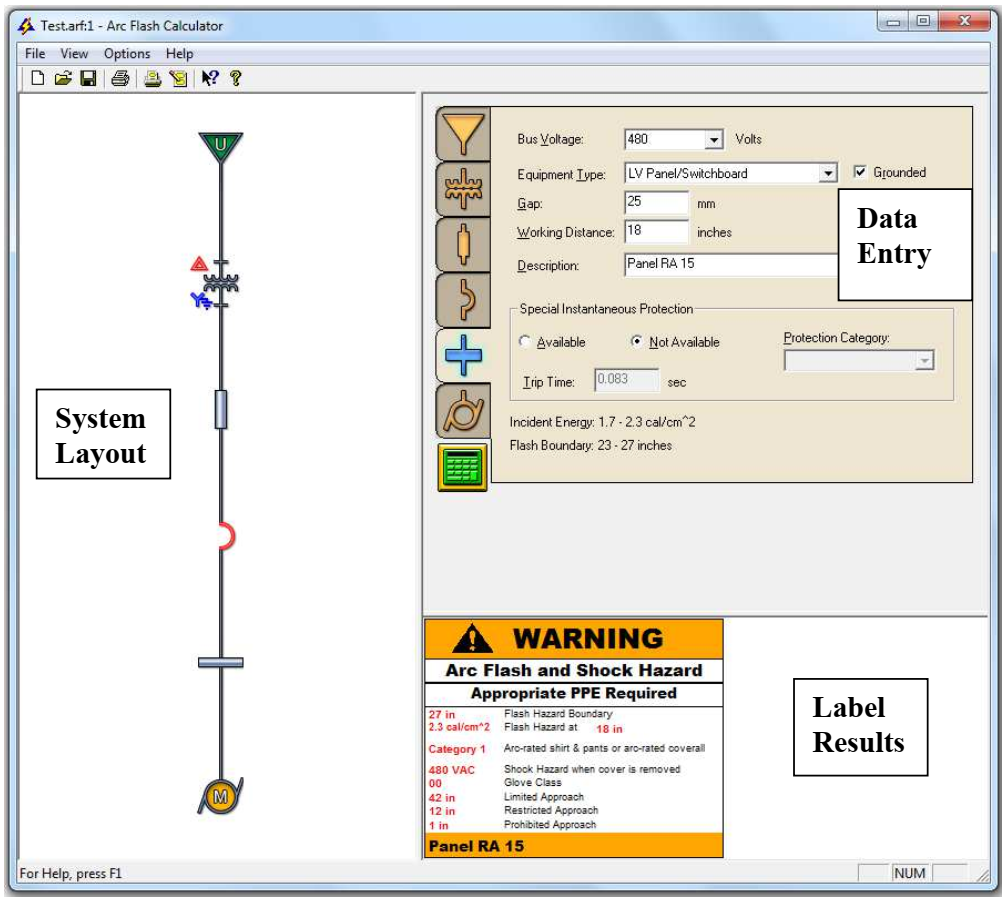The width and height of the screenshot is (1006, 899).
Task: Save the file with the floppy disk icon
Action: (x=88, y=78)
